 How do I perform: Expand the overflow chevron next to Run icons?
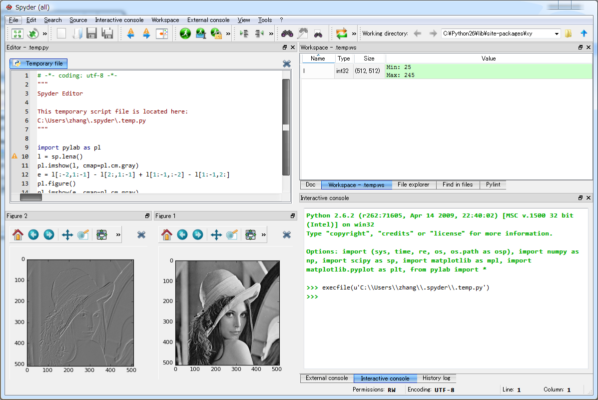click(228, 34)
